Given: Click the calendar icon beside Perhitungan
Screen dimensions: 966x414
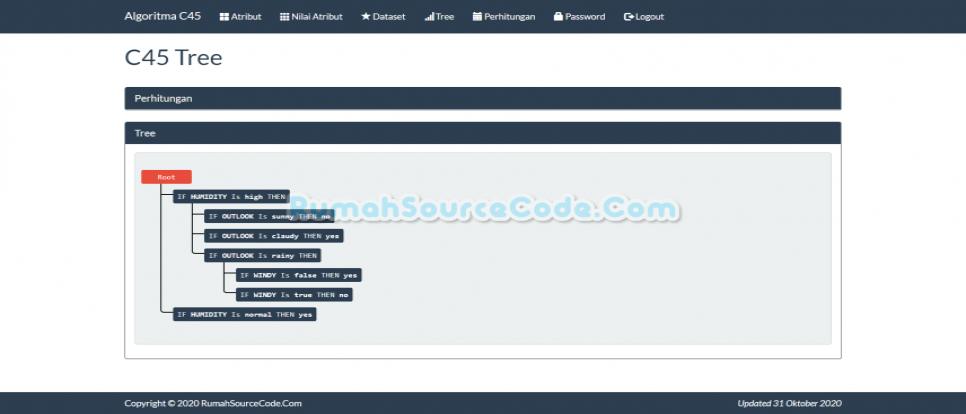Looking at the screenshot, I should pyautogui.click(x=477, y=17).
